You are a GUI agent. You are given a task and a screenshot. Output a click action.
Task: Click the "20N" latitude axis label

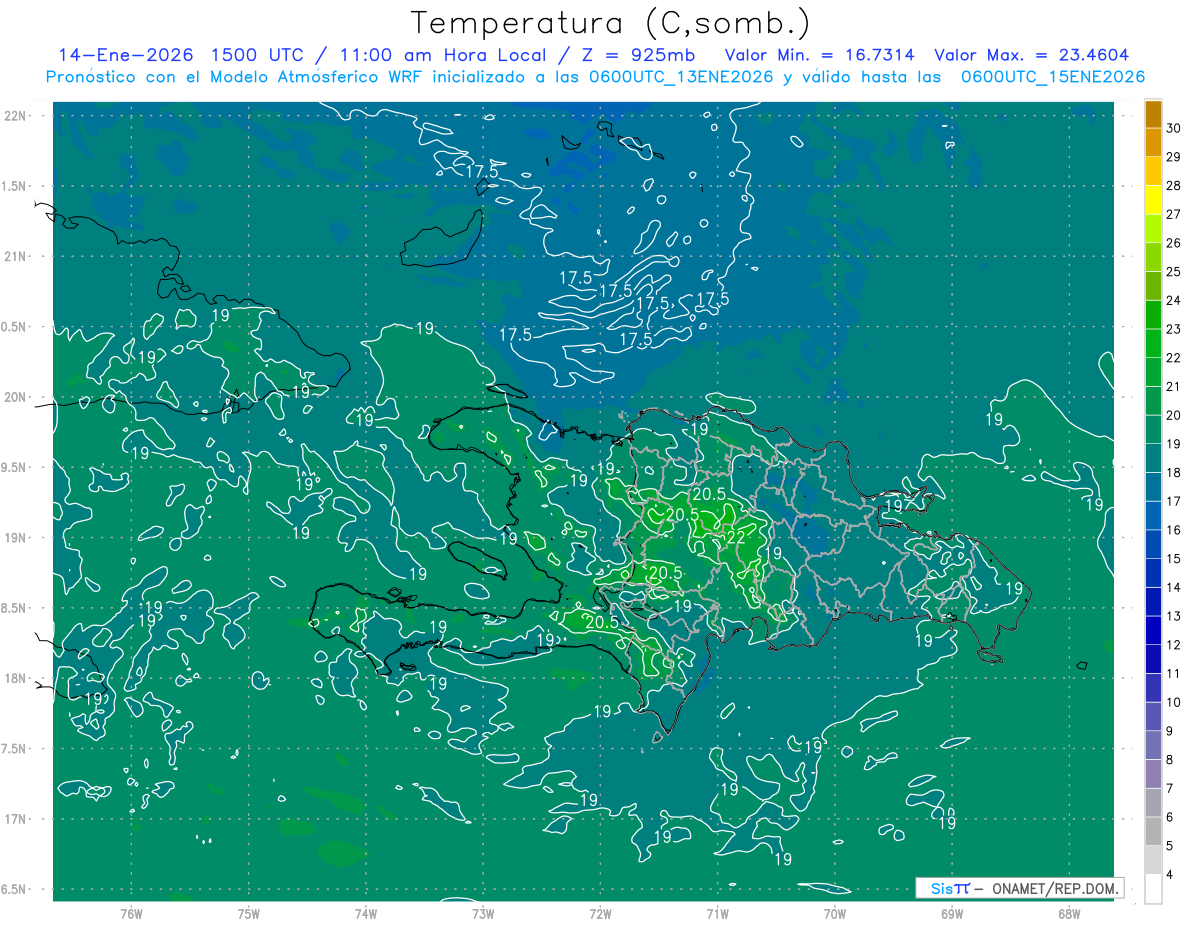pos(17,397)
